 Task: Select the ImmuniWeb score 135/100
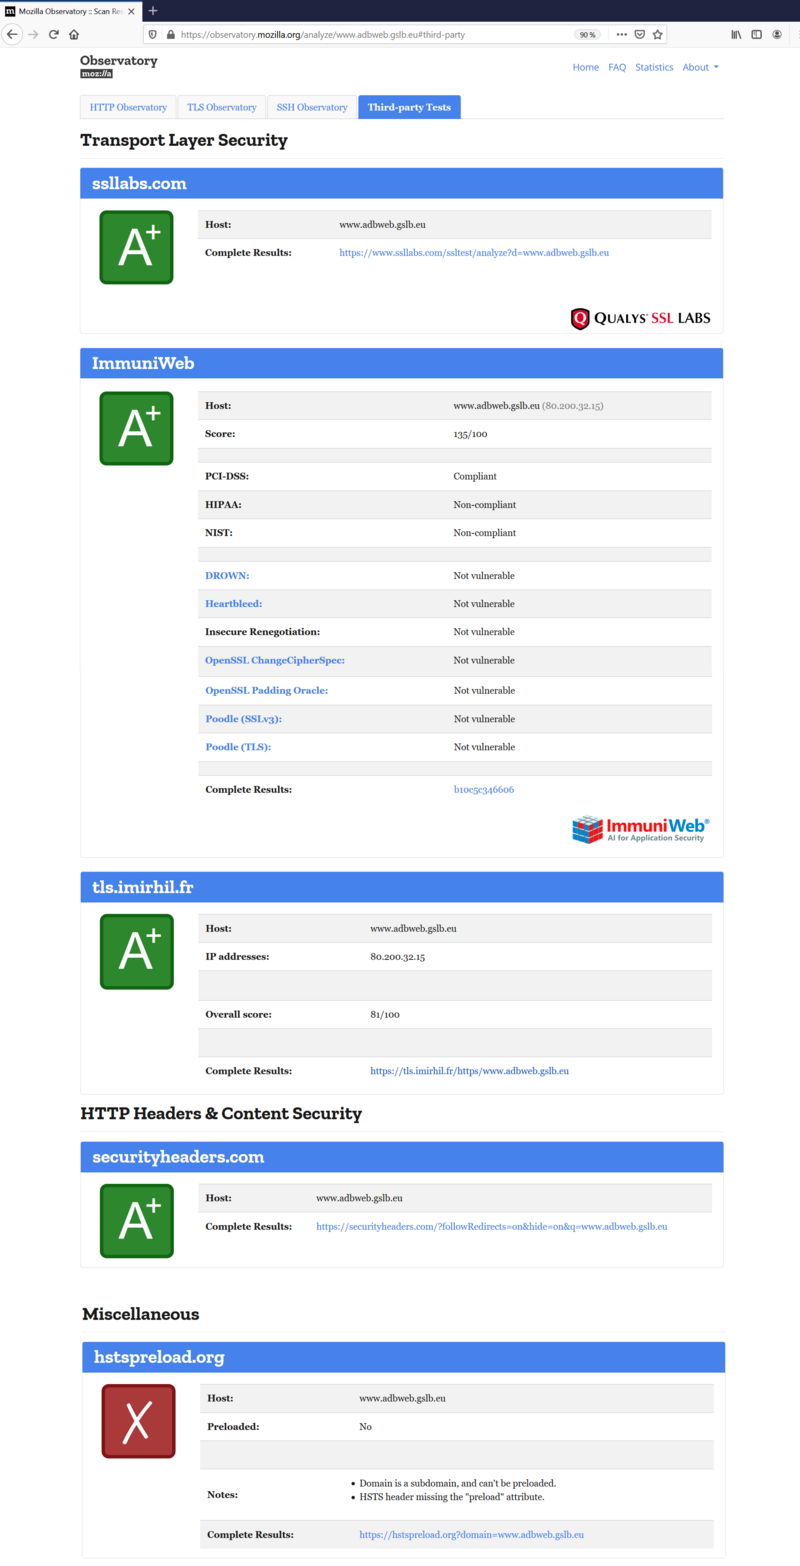[473, 435]
